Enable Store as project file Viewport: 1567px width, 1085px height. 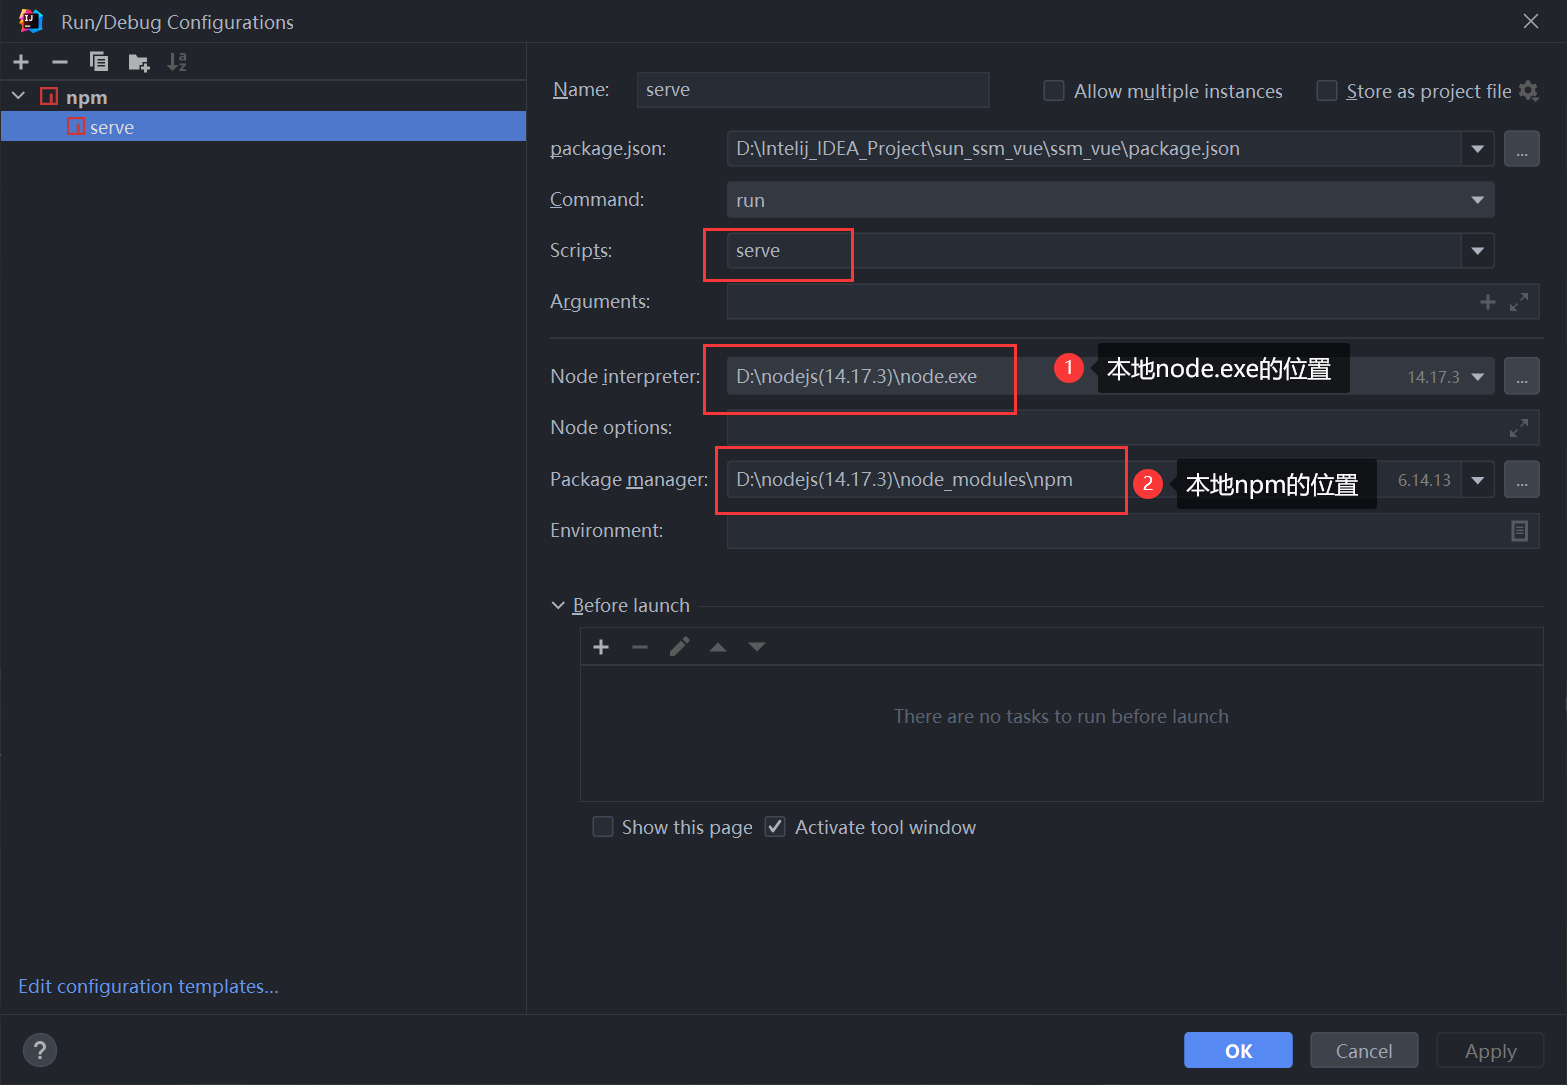point(1327,91)
